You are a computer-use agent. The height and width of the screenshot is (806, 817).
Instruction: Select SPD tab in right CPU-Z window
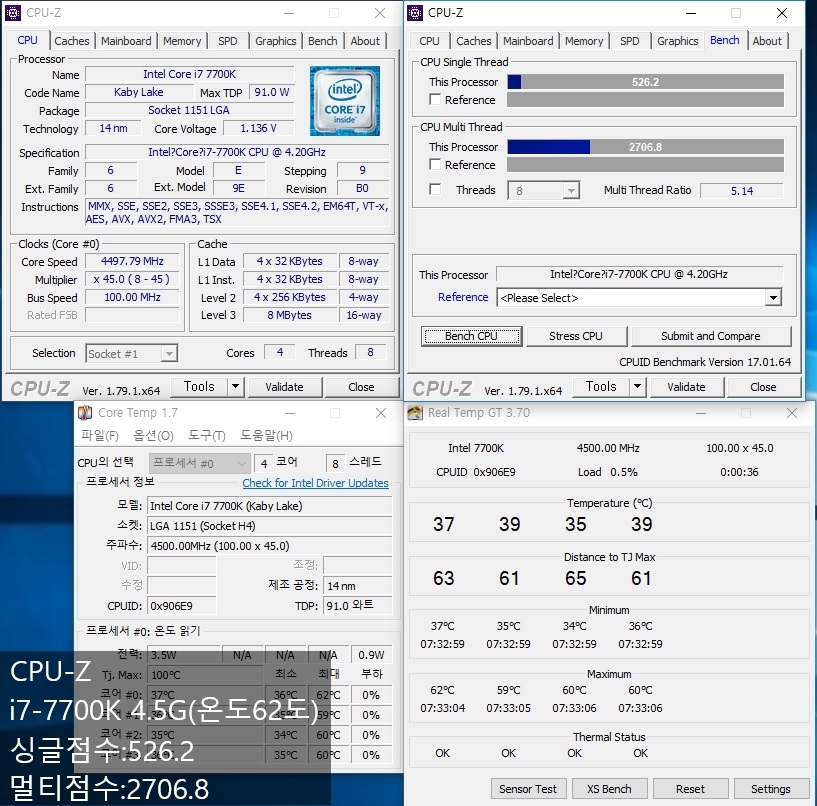pos(629,41)
